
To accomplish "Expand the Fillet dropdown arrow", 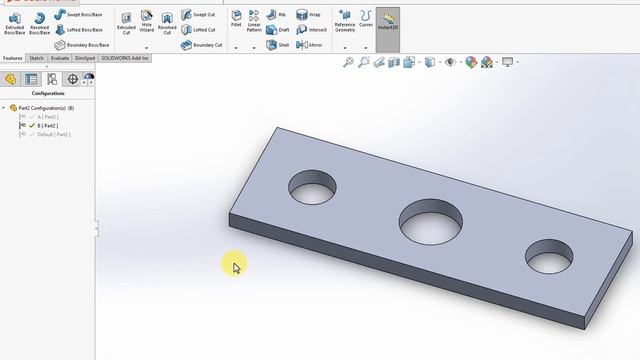I will [x=236, y=48].
